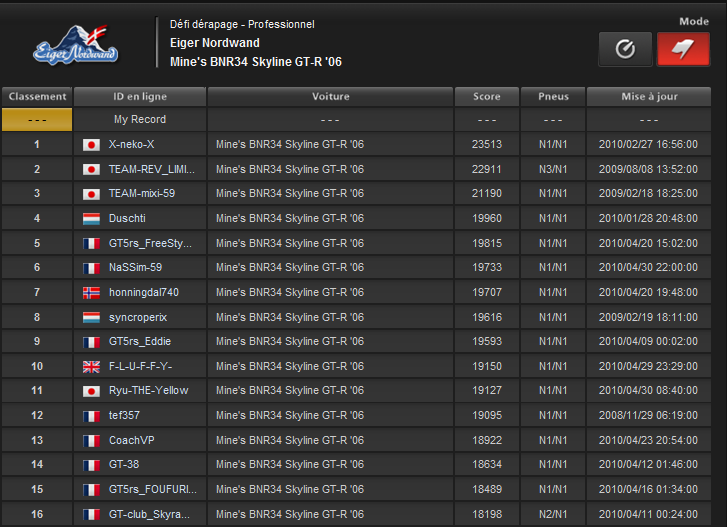Viewport: 727px width, 527px height.
Task: Select score 18198
Action: pos(487,514)
